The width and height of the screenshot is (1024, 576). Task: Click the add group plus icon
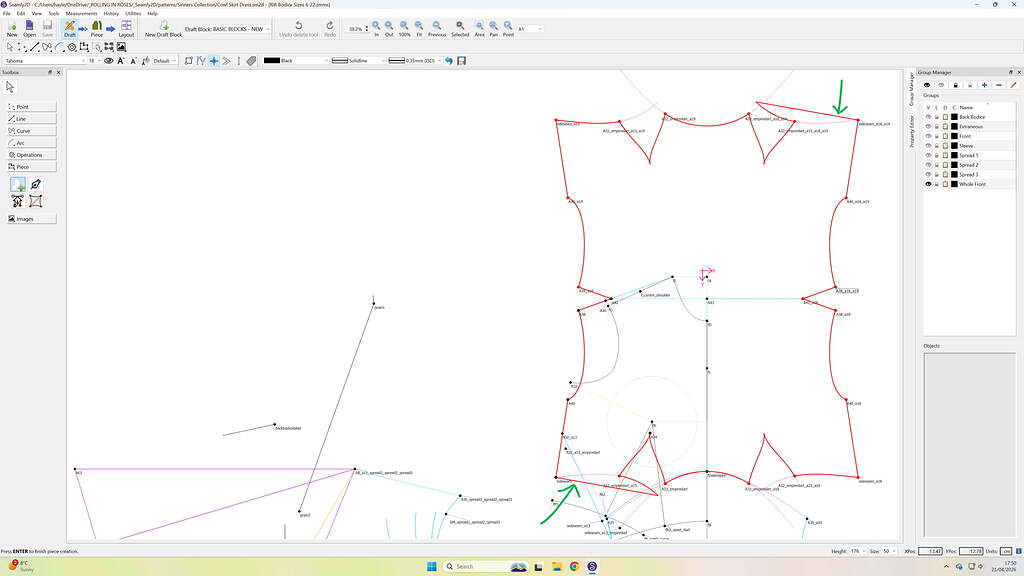tap(984, 85)
